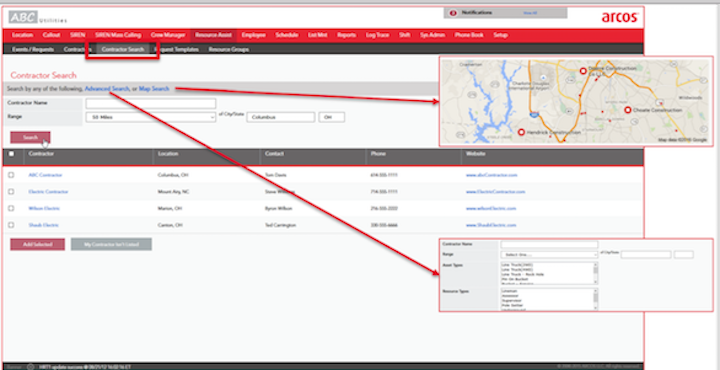Sort by the Contact column header

click(x=274, y=154)
